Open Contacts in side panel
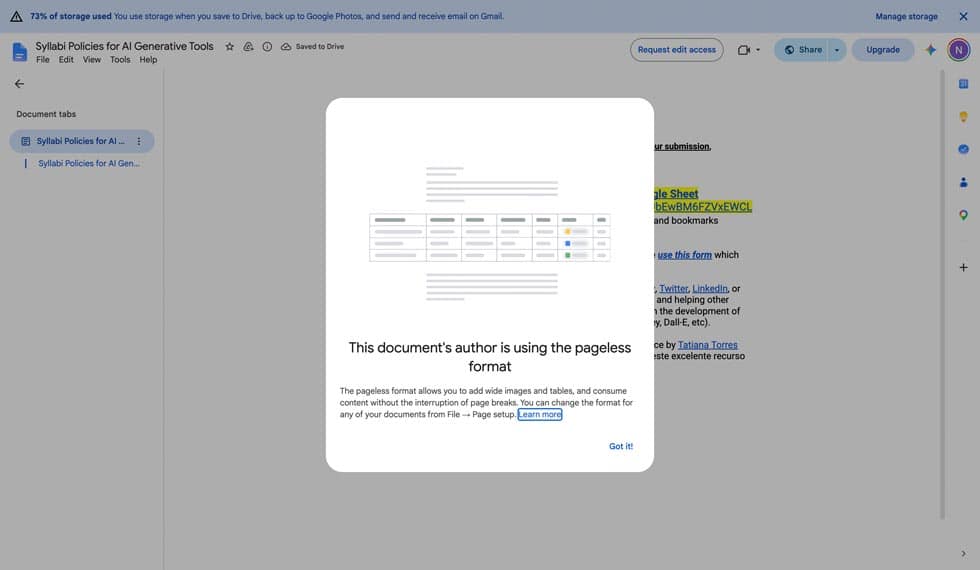980x570 pixels. [x=963, y=182]
